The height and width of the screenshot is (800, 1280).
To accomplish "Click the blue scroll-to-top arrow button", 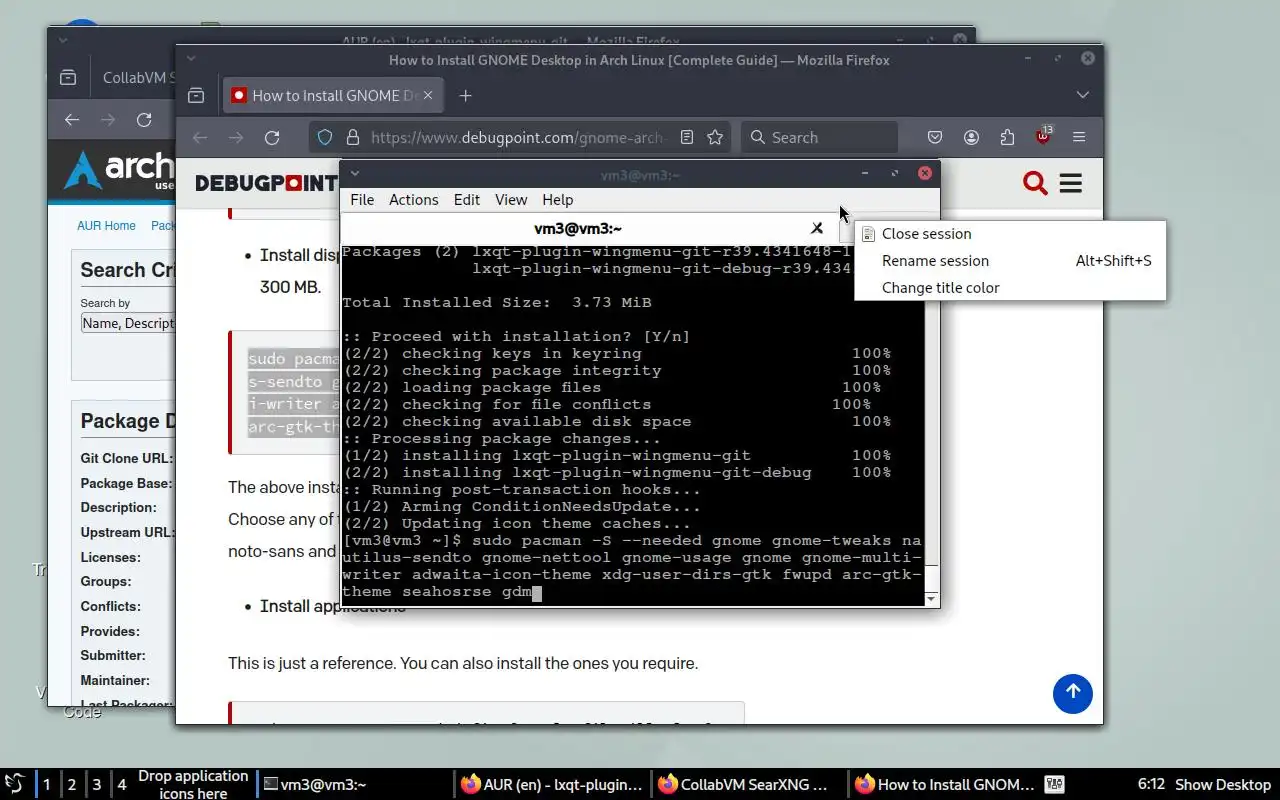I will coord(1072,693).
